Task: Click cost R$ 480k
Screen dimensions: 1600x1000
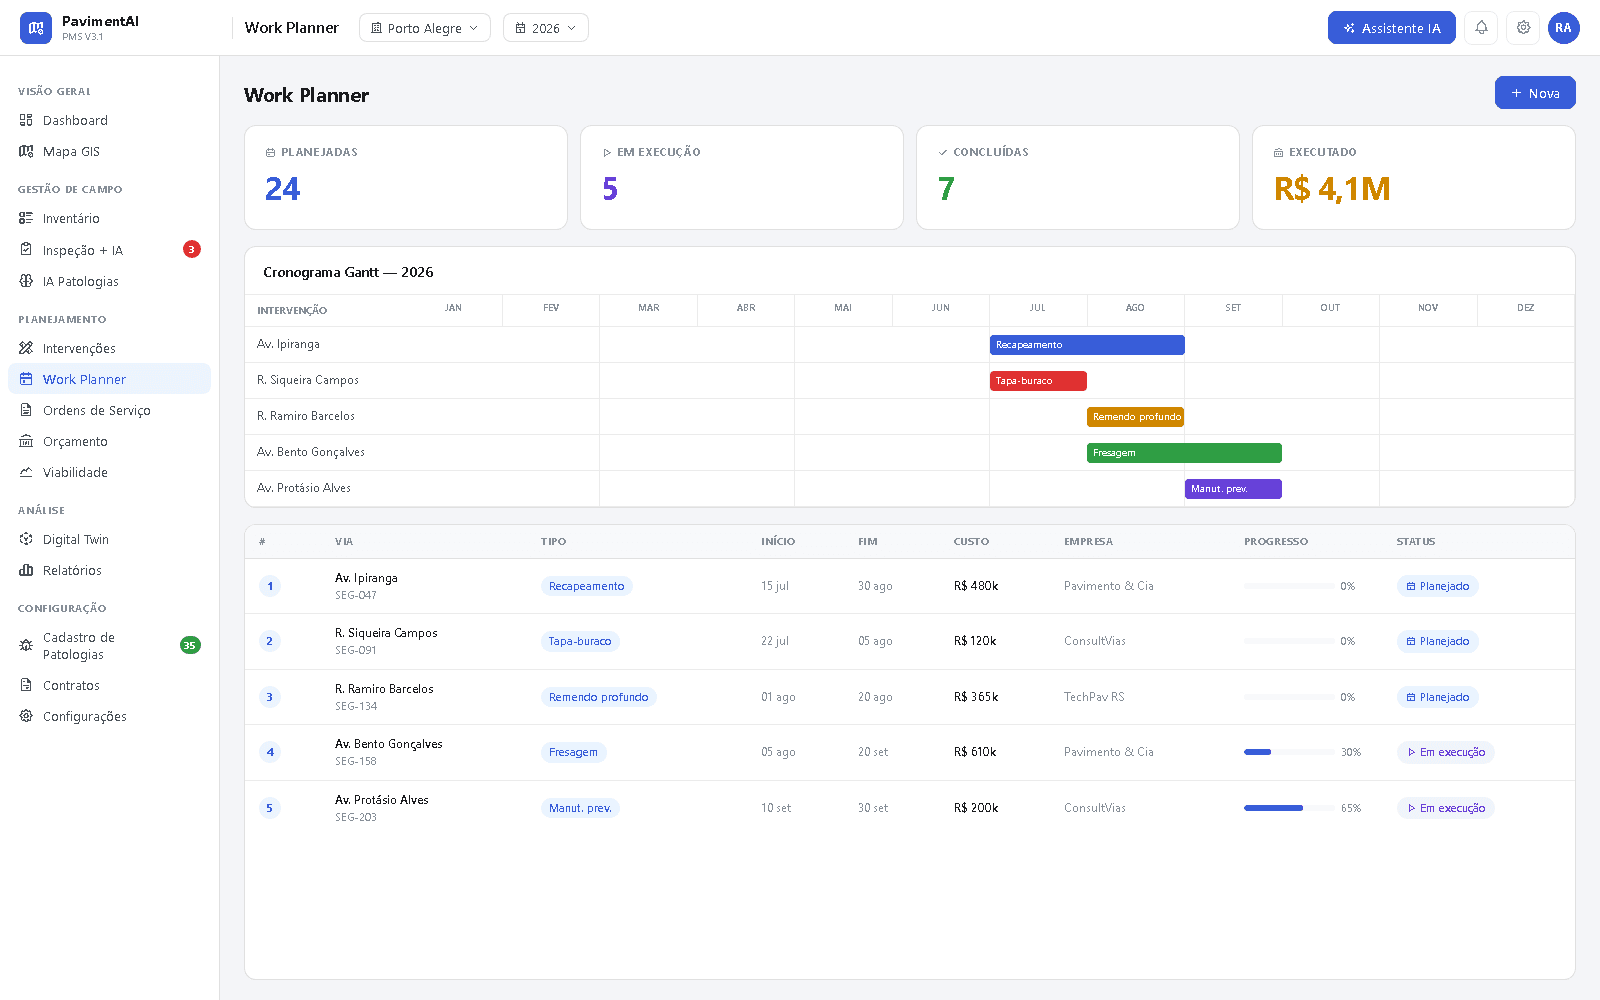Action: 976,586
